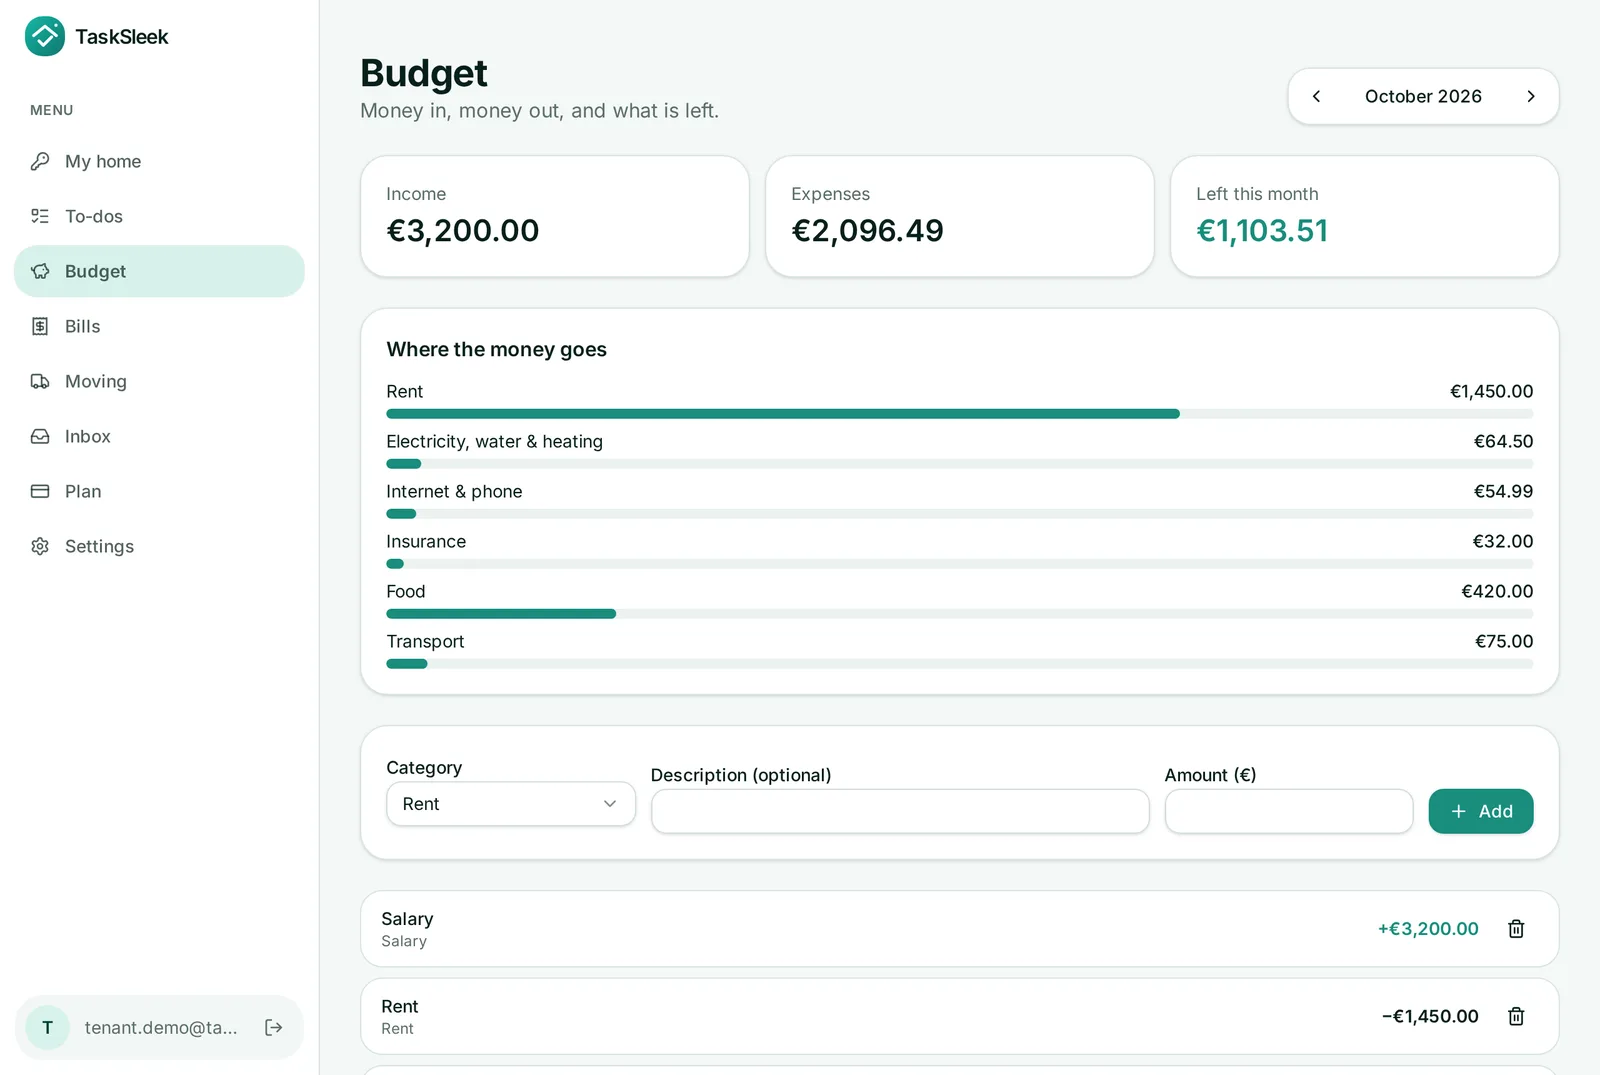Image resolution: width=1600 pixels, height=1075 pixels.
Task: Focus the Description (optional) input field
Action: click(x=900, y=811)
